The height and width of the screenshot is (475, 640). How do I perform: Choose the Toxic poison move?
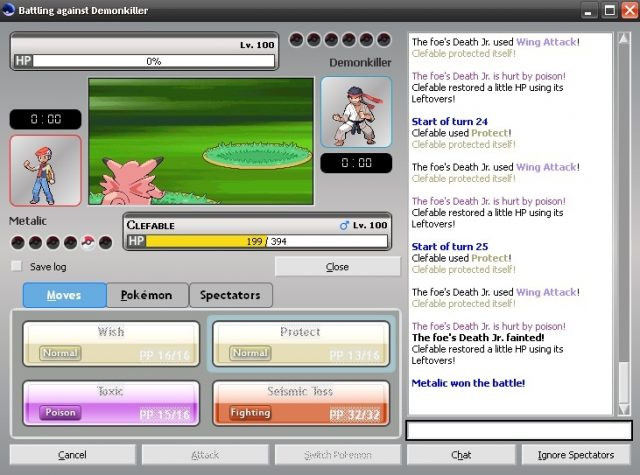(x=111, y=403)
